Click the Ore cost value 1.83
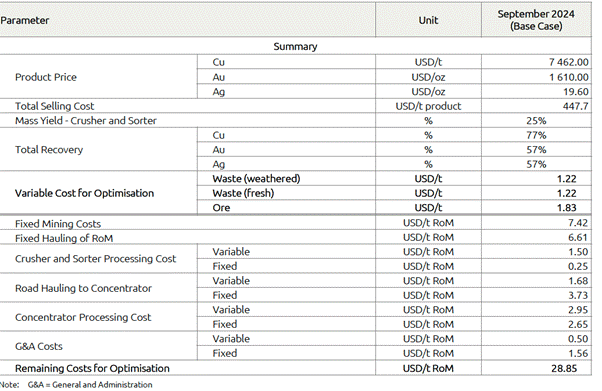The width and height of the screenshot is (602, 391). point(567,207)
